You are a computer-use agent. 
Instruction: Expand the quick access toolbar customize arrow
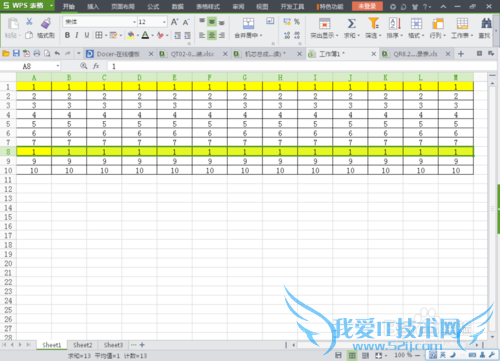tap(79, 53)
